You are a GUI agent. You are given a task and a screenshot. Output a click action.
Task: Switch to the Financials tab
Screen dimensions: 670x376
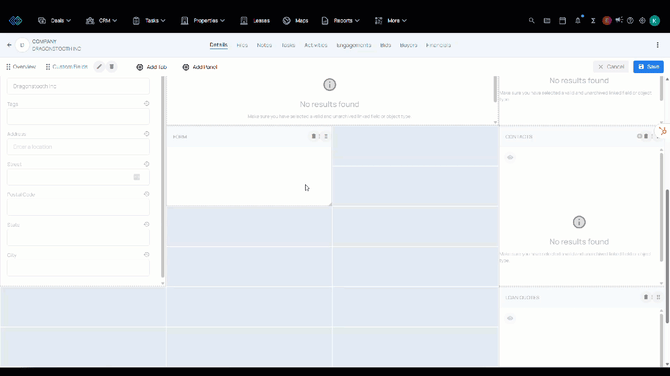pyautogui.click(x=438, y=45)
